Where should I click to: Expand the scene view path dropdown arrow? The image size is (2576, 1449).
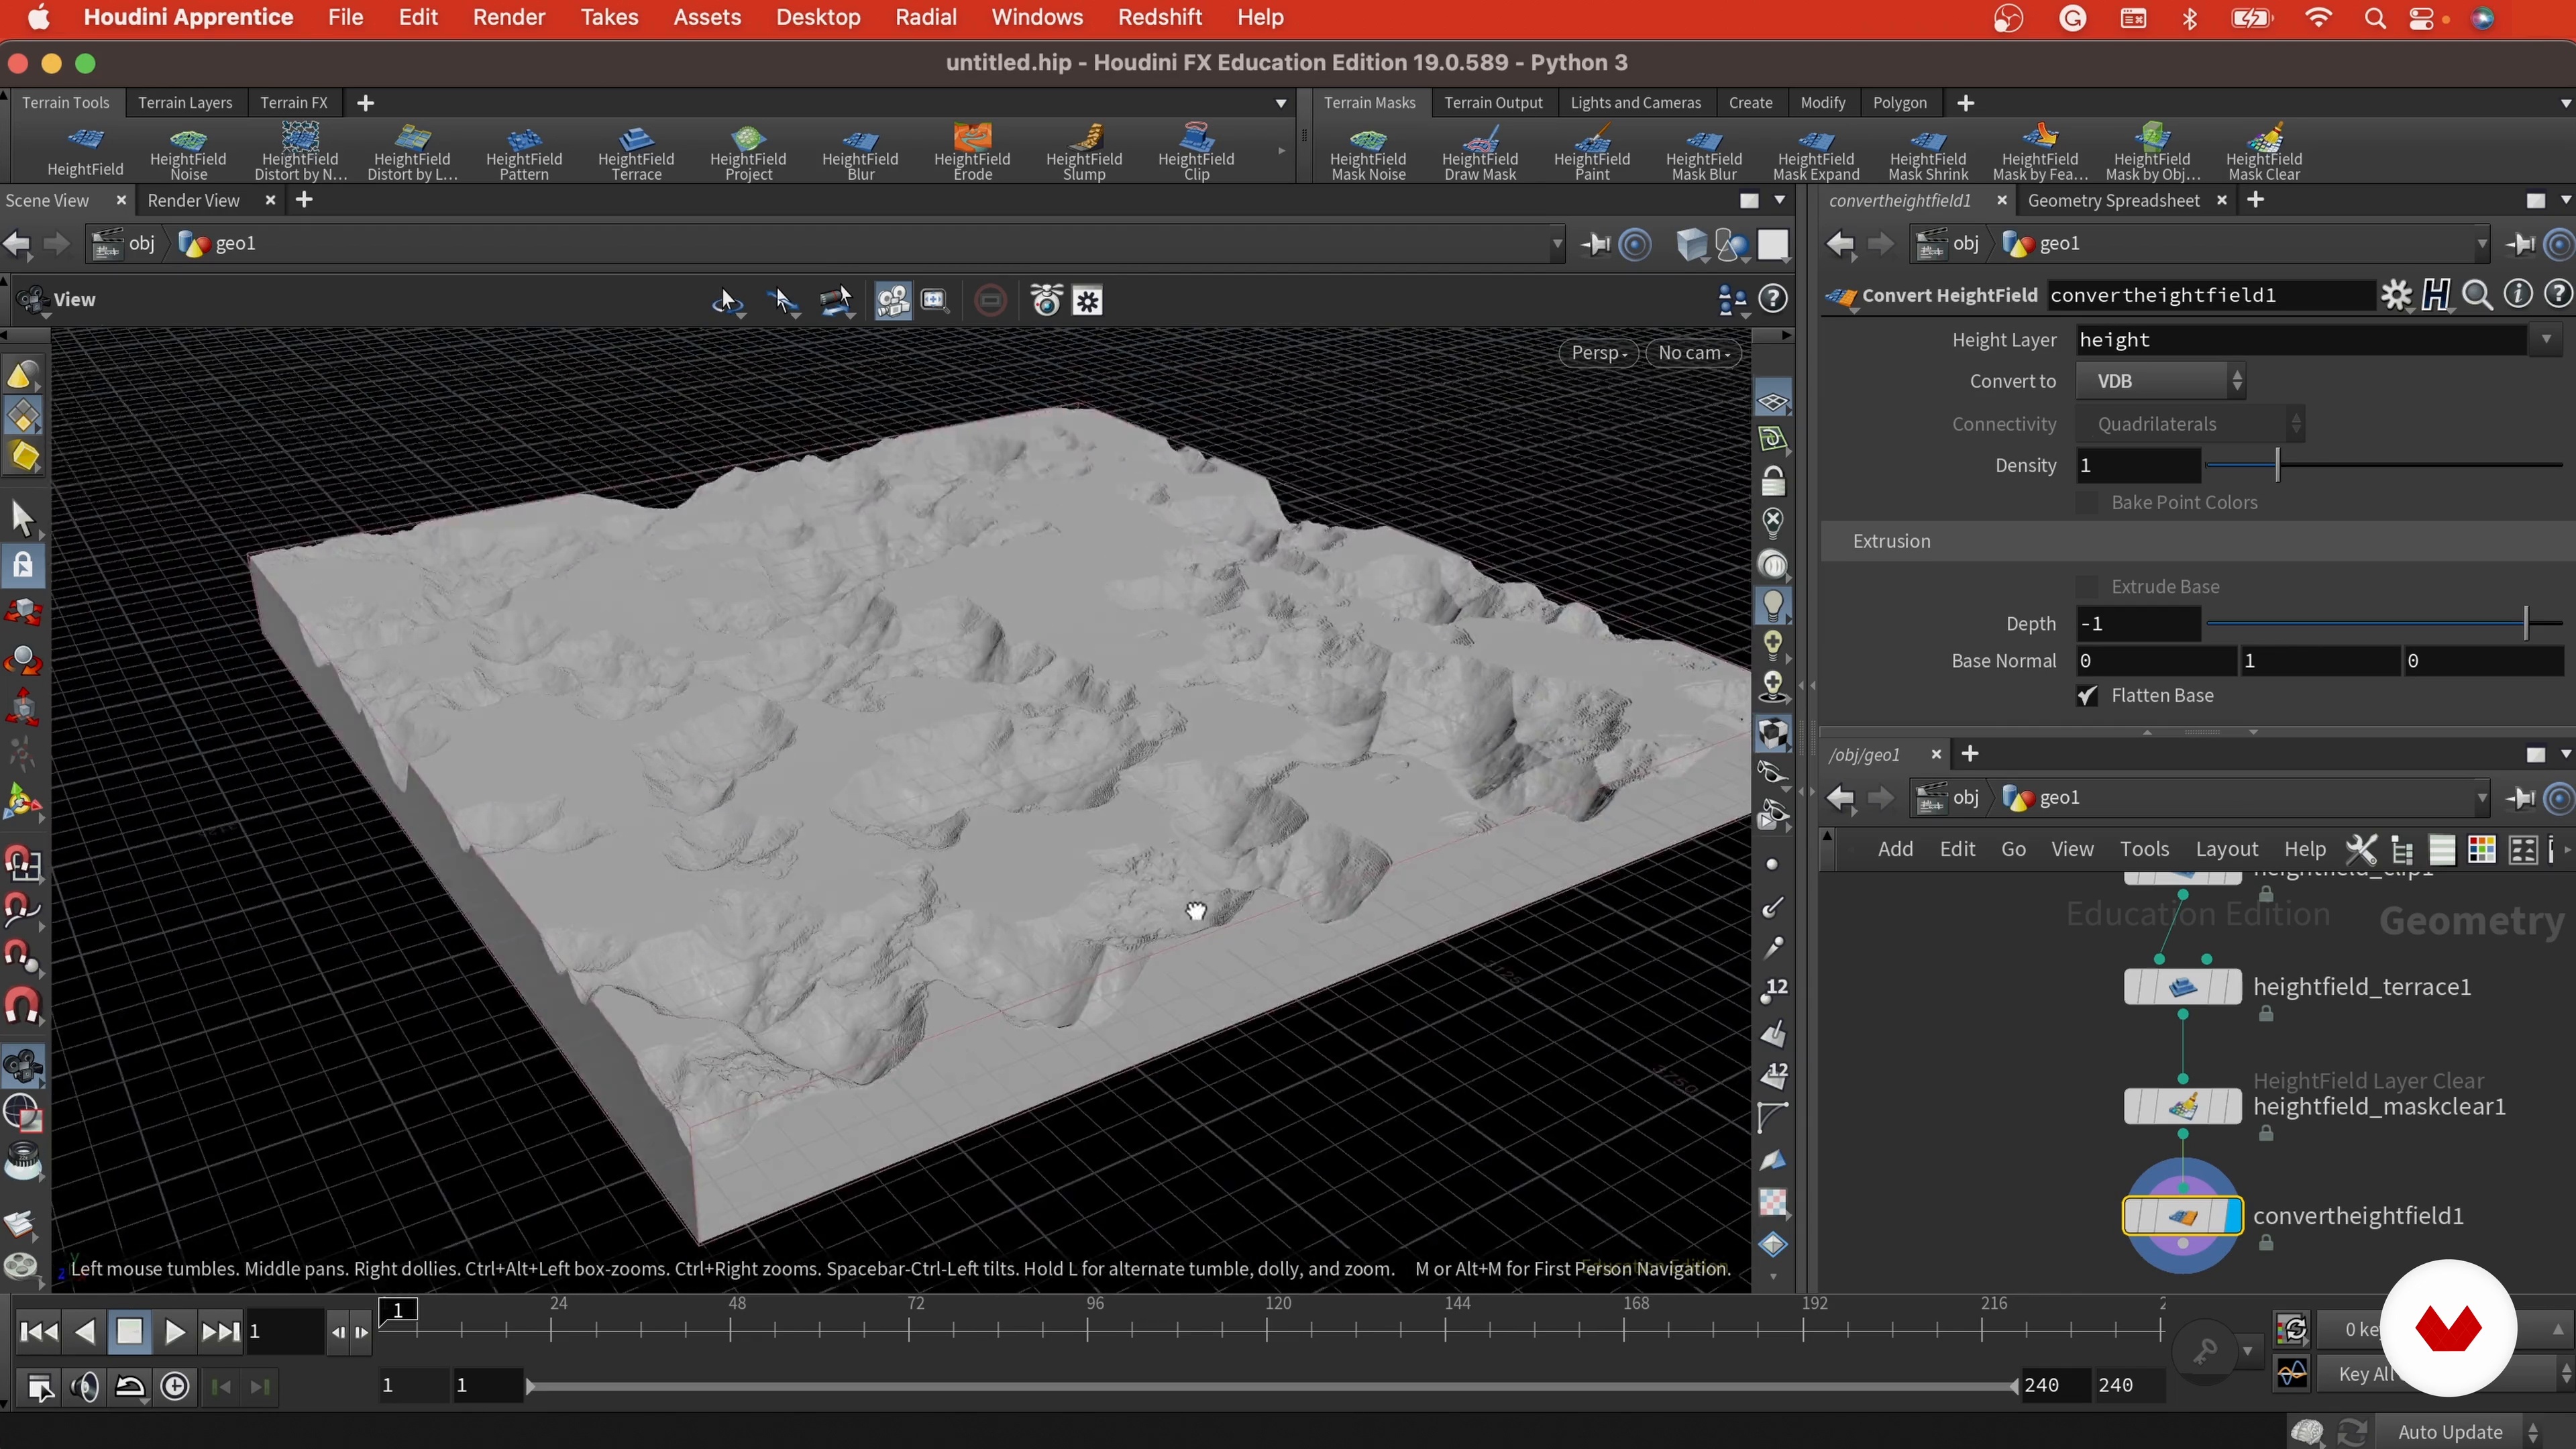1556,244
